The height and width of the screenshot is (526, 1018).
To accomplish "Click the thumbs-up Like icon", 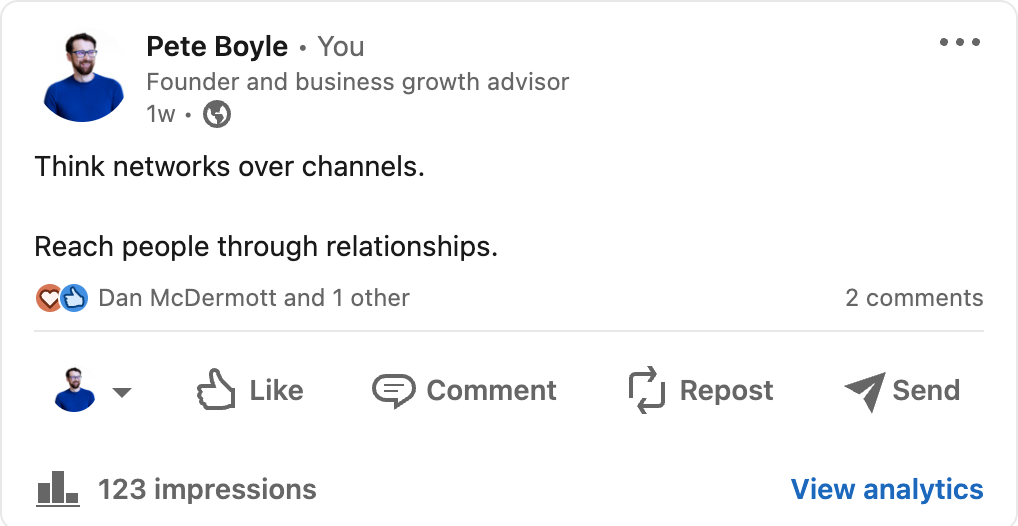I will click(216, 390).
